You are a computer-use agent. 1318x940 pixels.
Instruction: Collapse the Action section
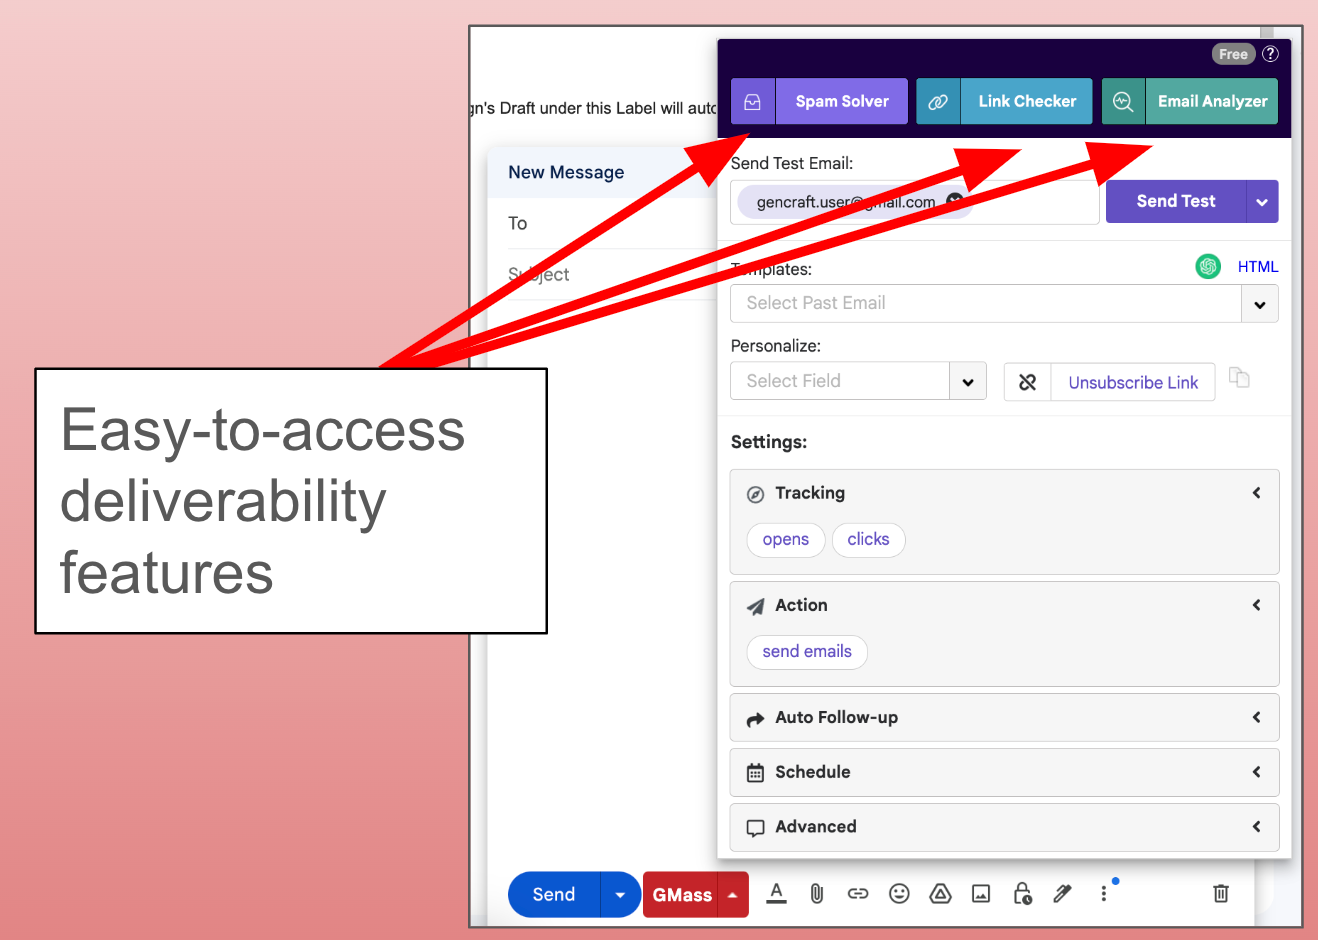1256,605
